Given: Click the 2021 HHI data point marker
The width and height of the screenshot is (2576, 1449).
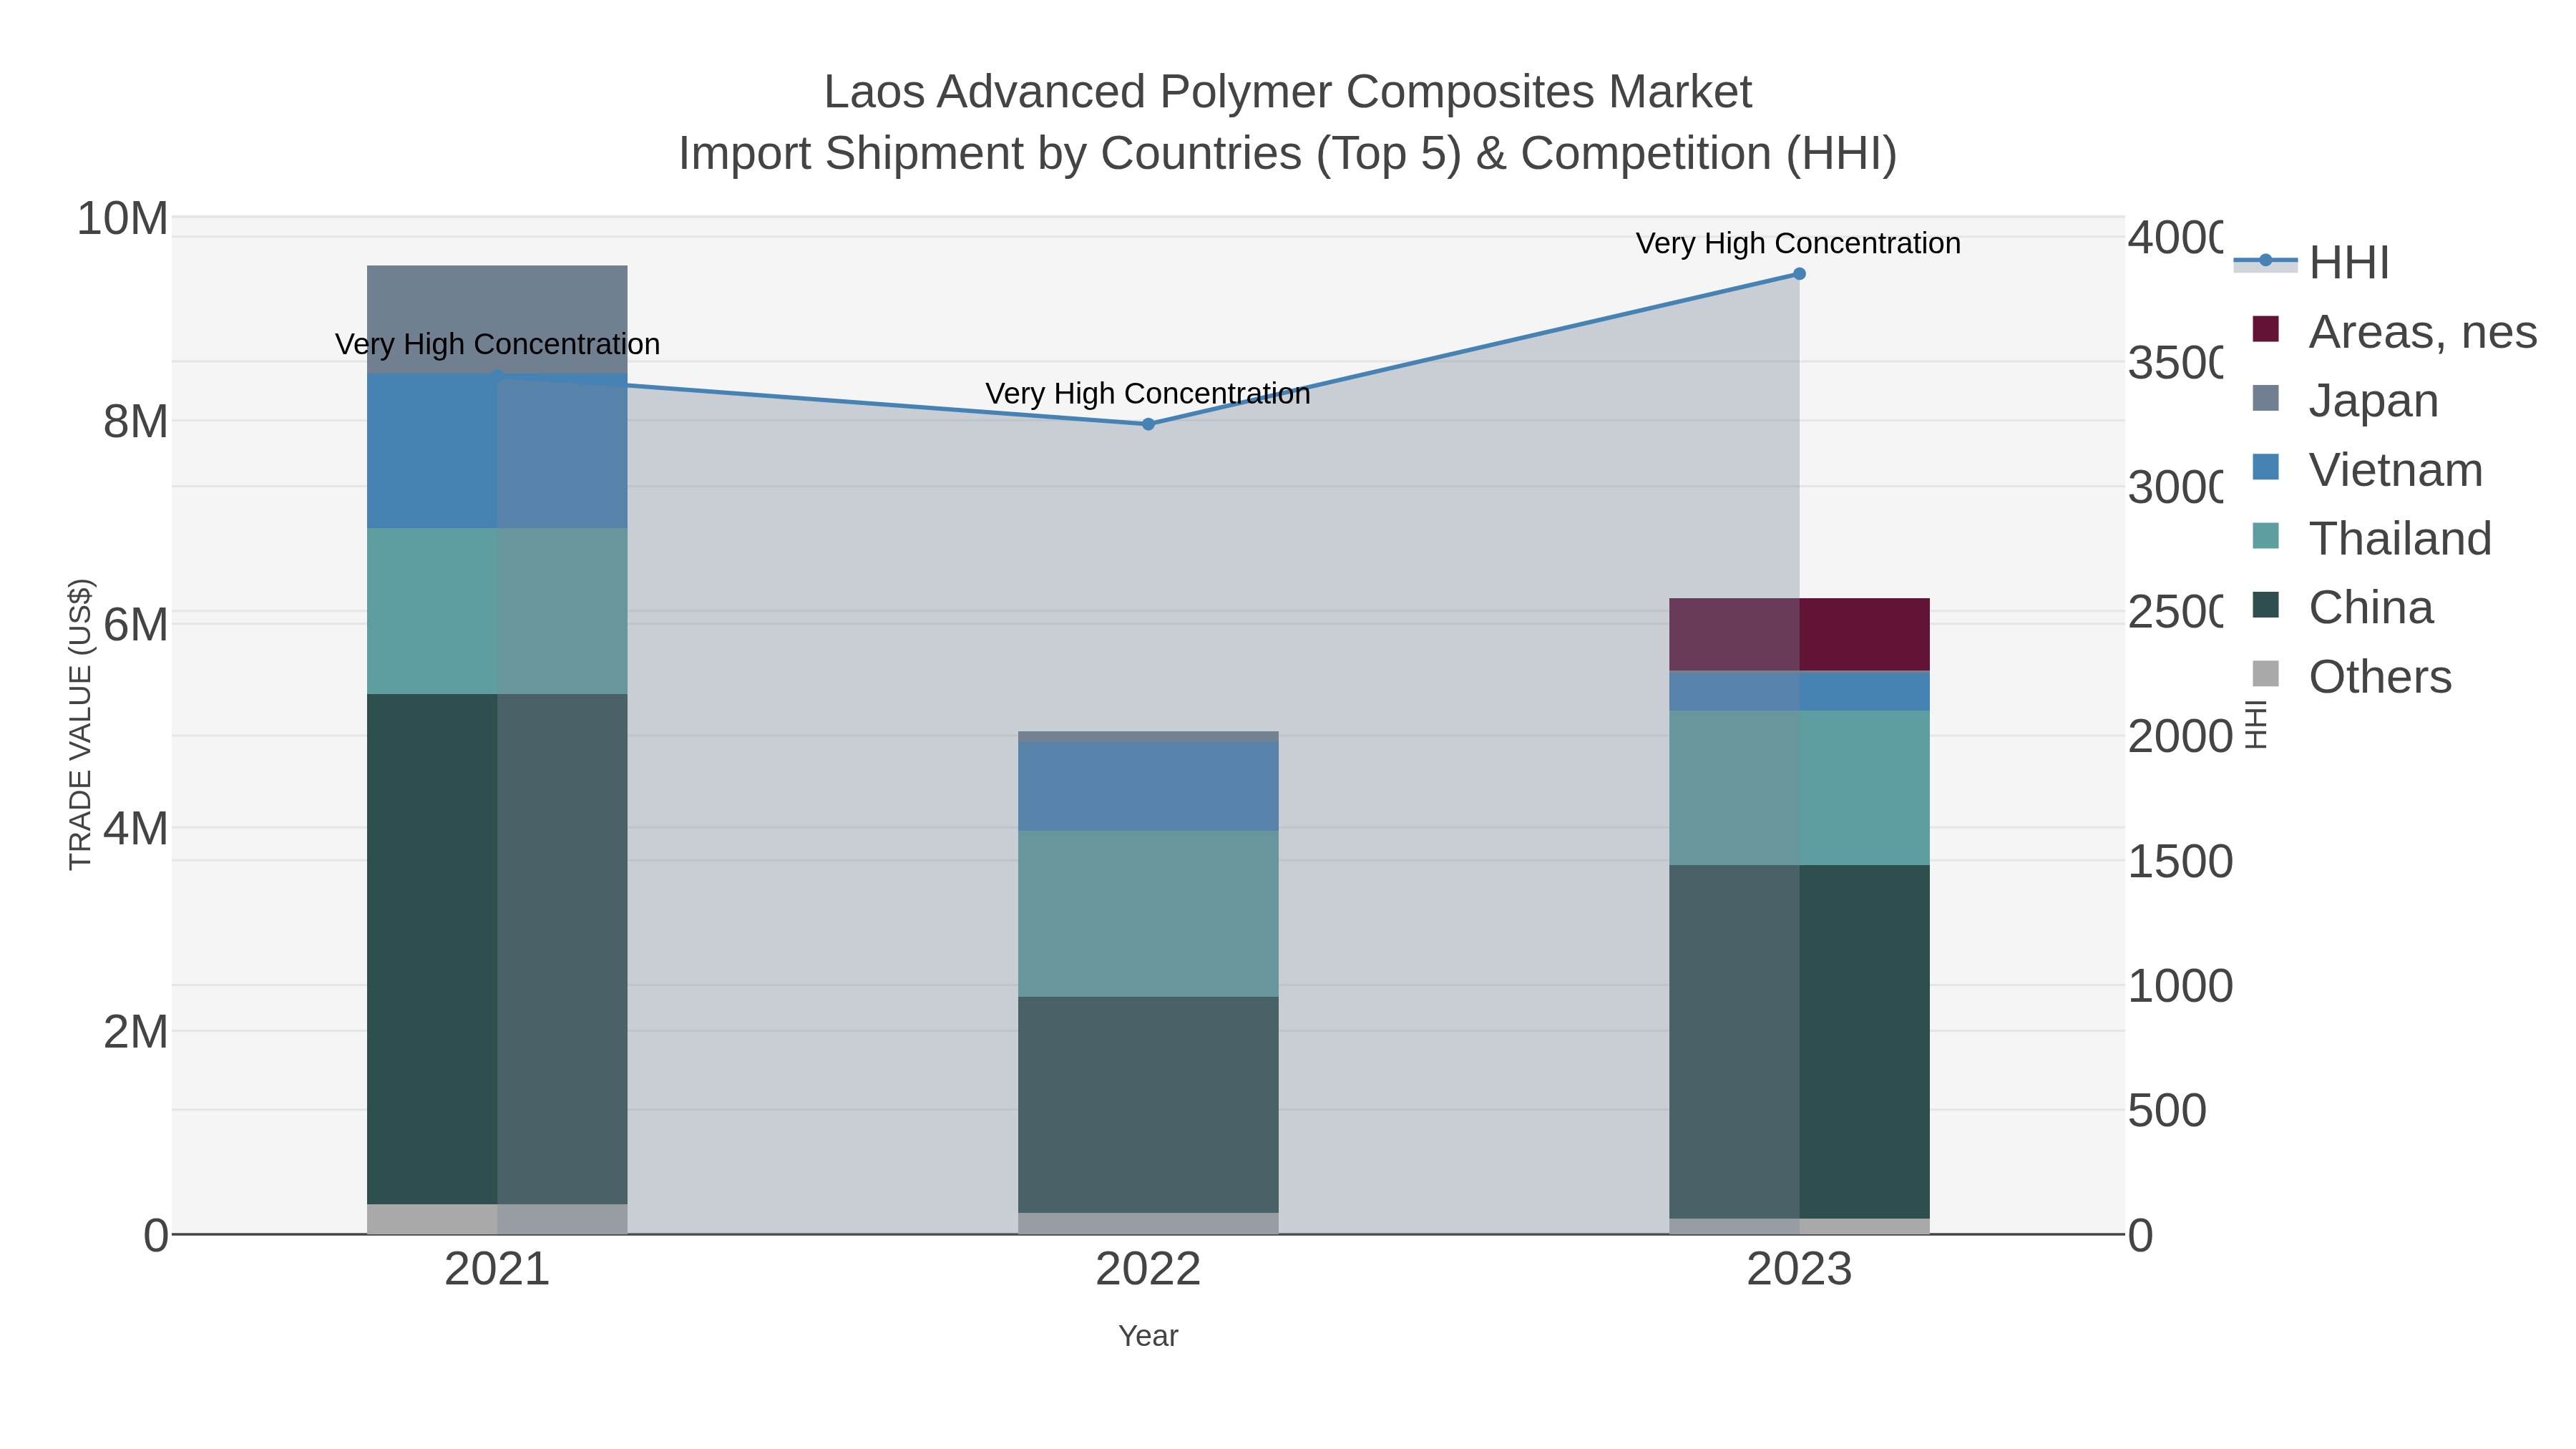Looking at the screenshot, I should coord(497,376).
